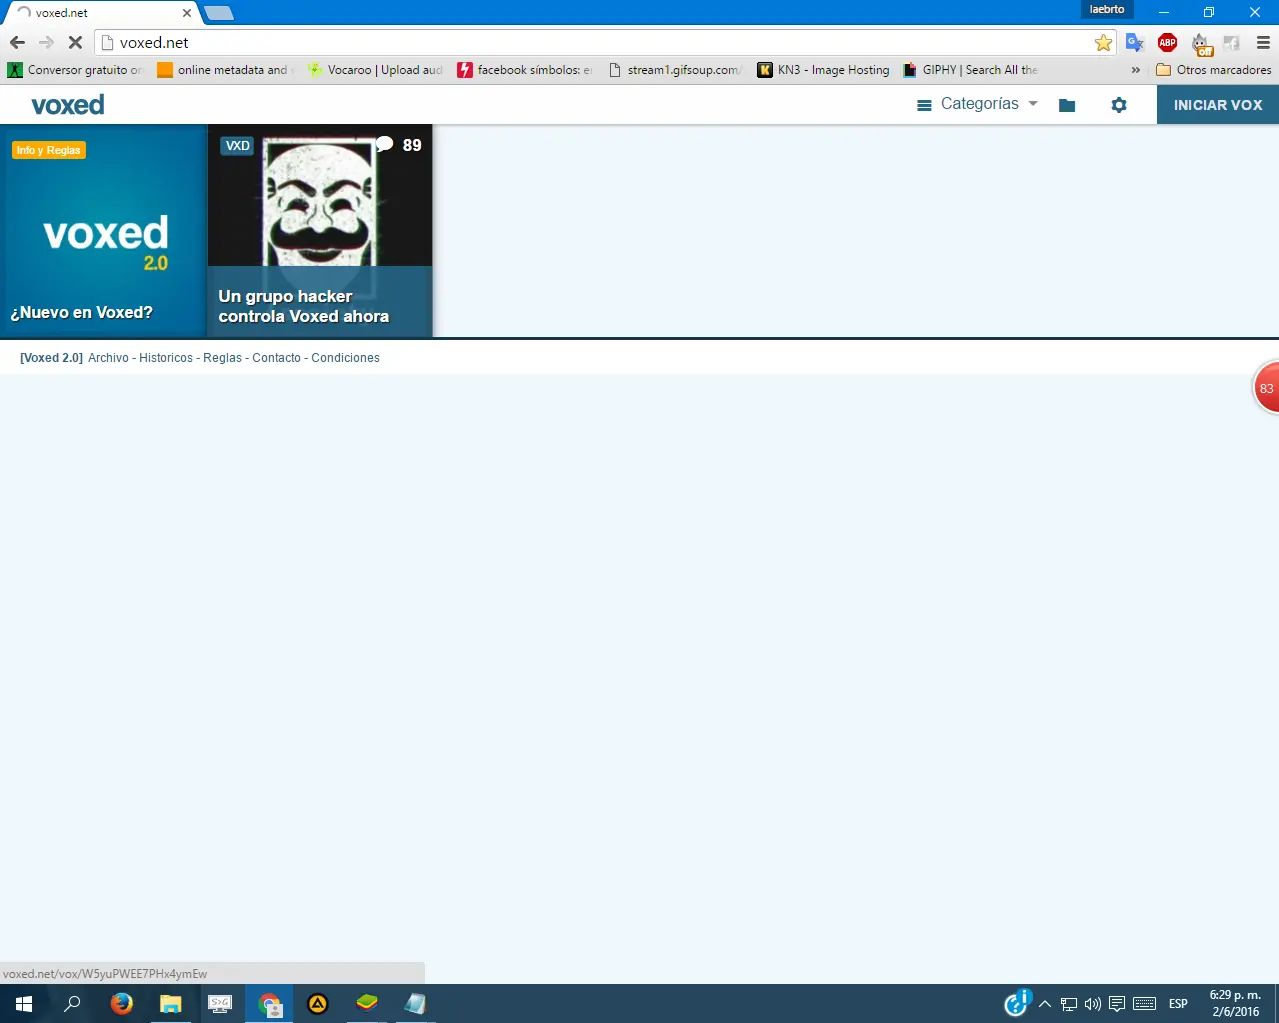Click the comment bubble icon showing 89
Viewport: 1279px width, 1023px height.
[385, 145]
